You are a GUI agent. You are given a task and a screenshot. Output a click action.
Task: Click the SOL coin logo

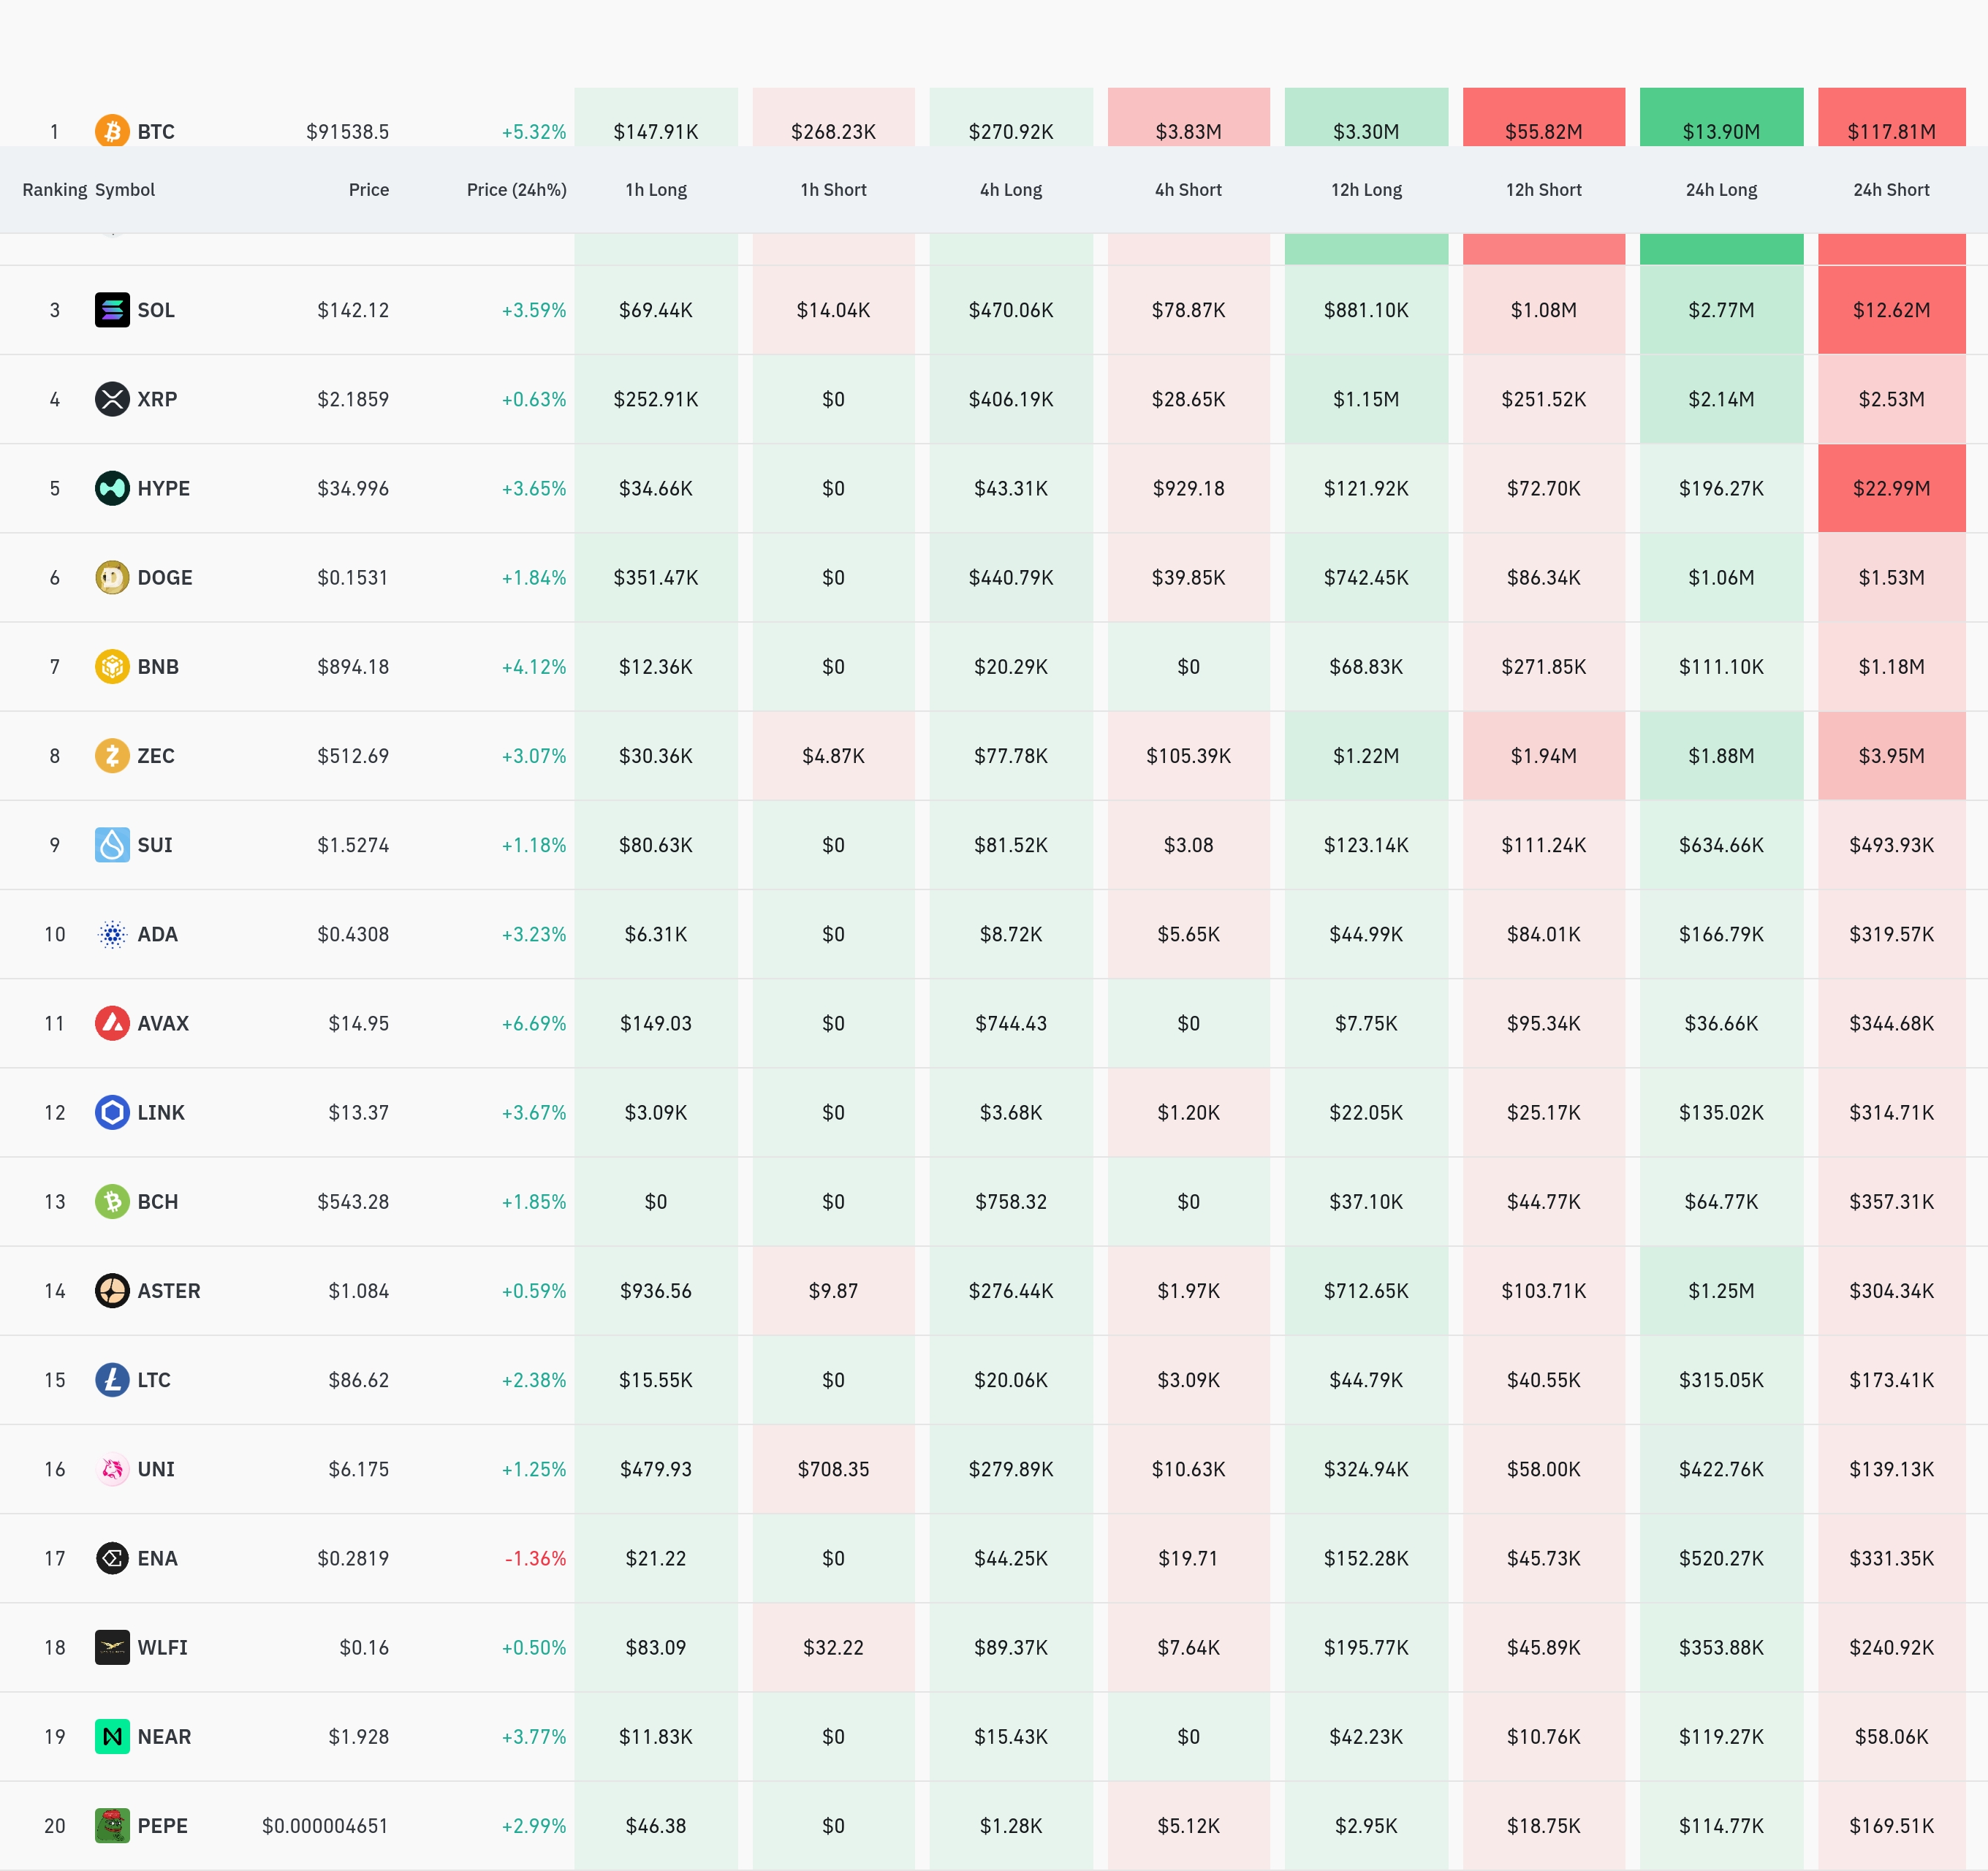112,310
